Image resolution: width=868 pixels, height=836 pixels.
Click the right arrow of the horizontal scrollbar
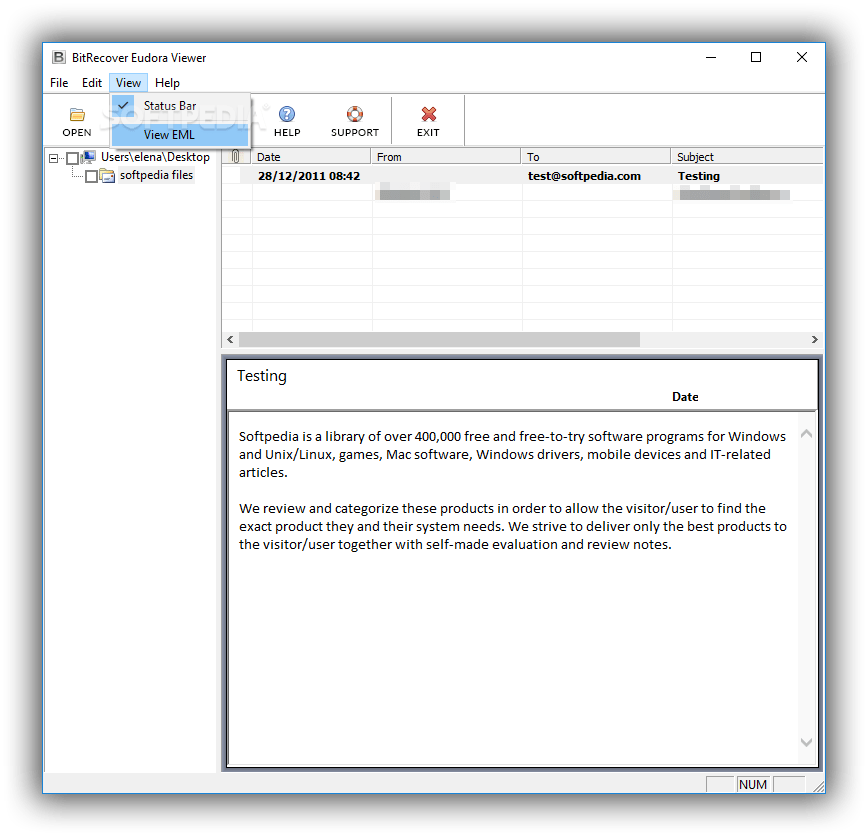tap(815, 339)
